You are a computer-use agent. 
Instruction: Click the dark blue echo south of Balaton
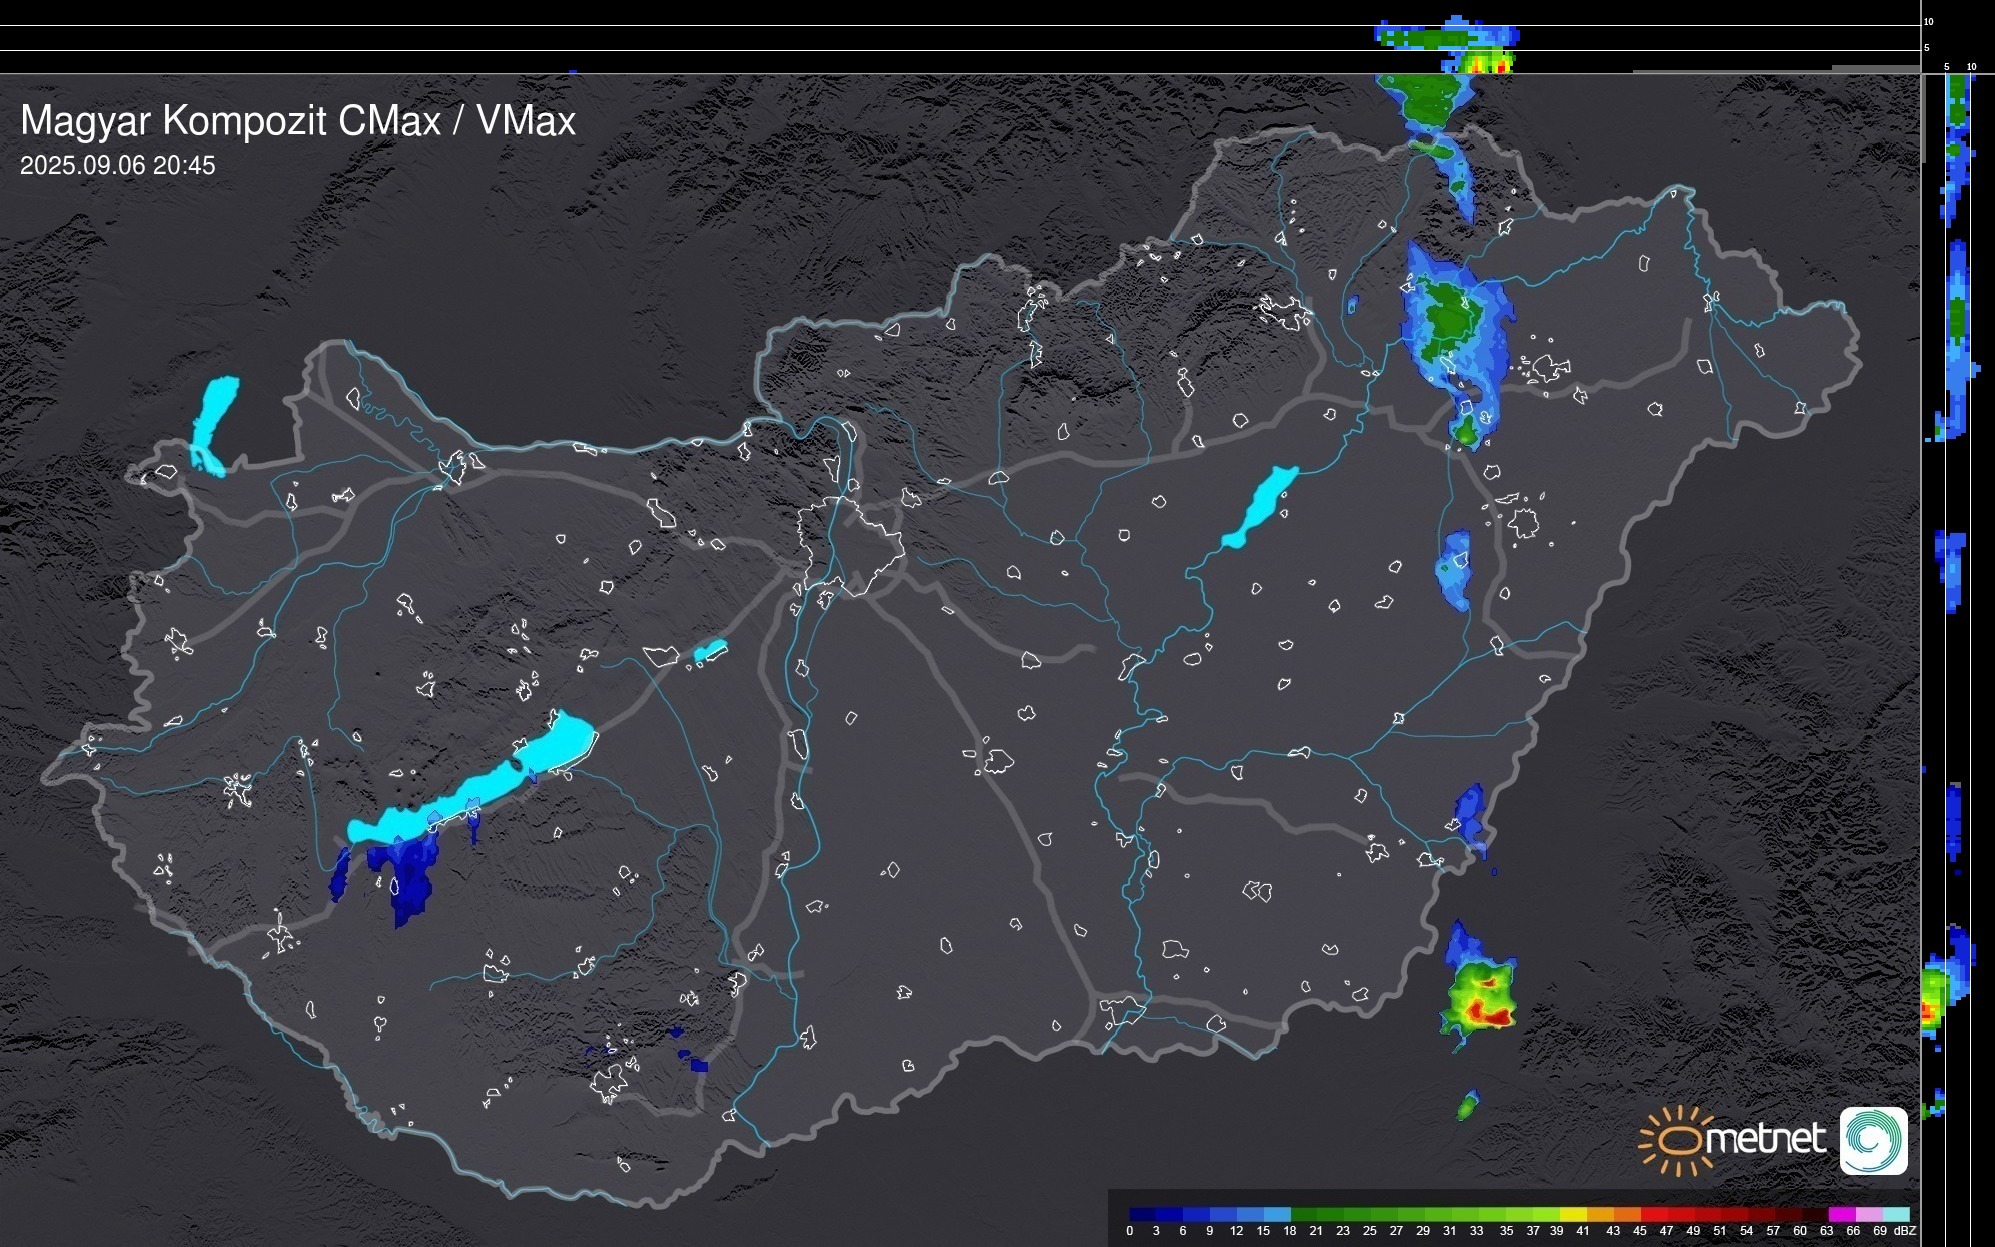(410, 880)
